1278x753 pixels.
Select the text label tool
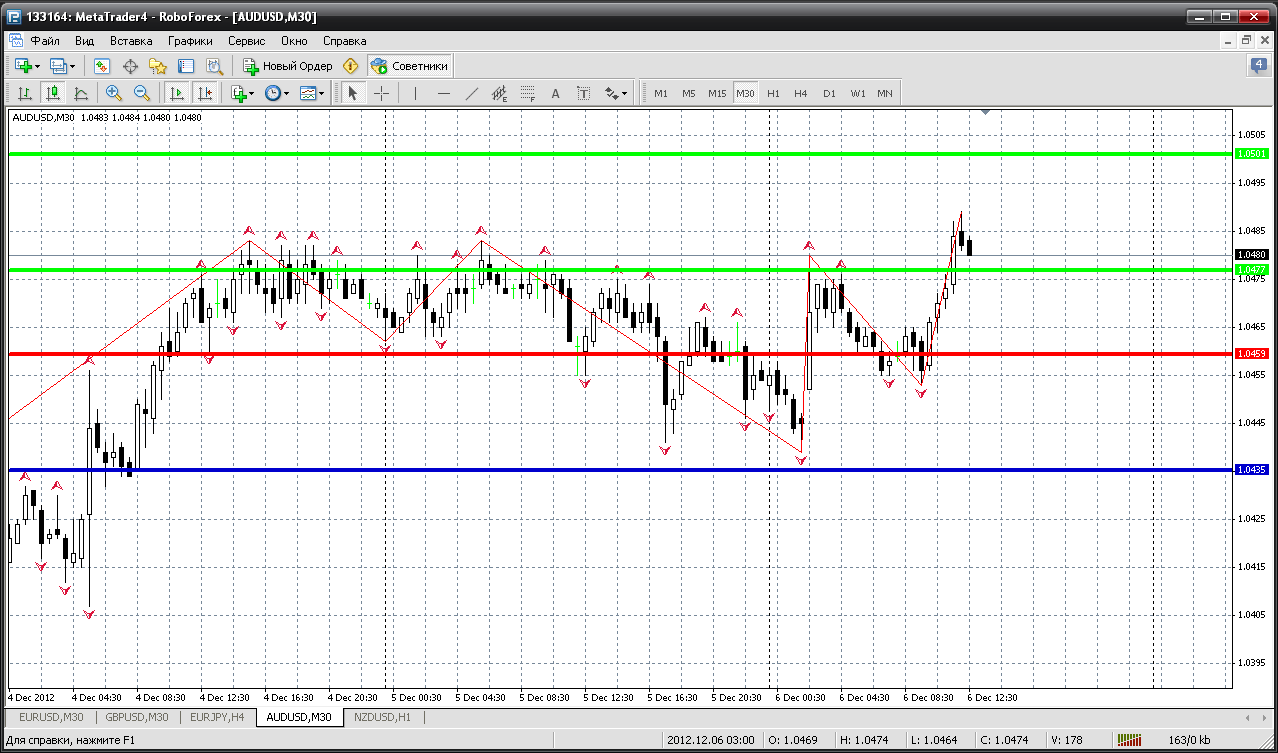point(584,93)
